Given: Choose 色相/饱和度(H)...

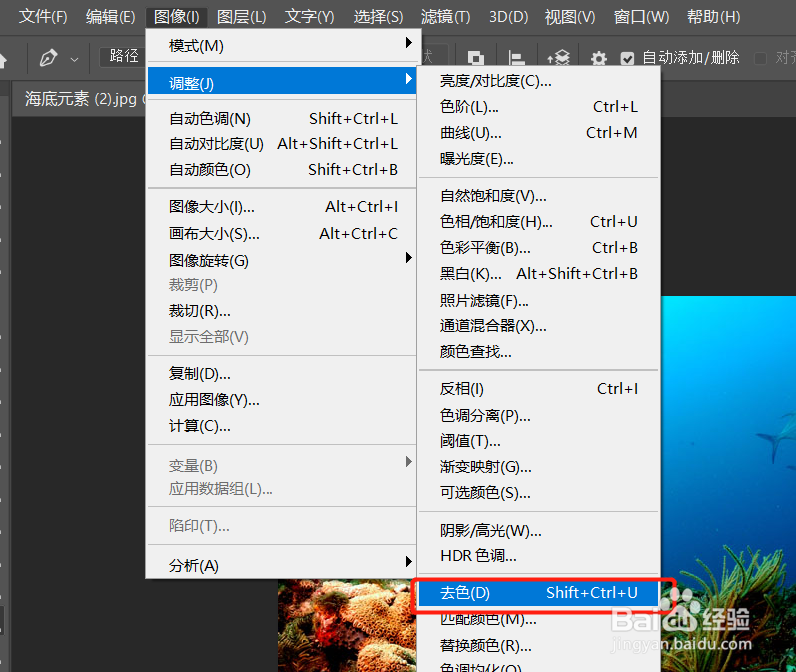Looking at the screenshot, I should click(539, 222).
